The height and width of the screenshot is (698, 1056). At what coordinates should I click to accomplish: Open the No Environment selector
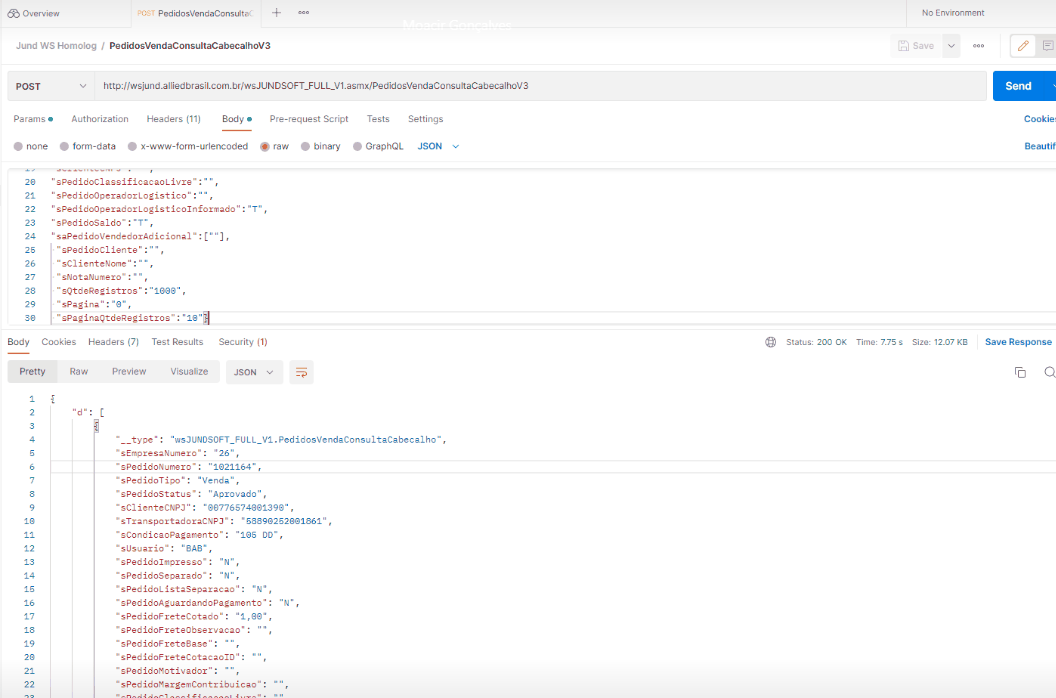click(980, 13)
